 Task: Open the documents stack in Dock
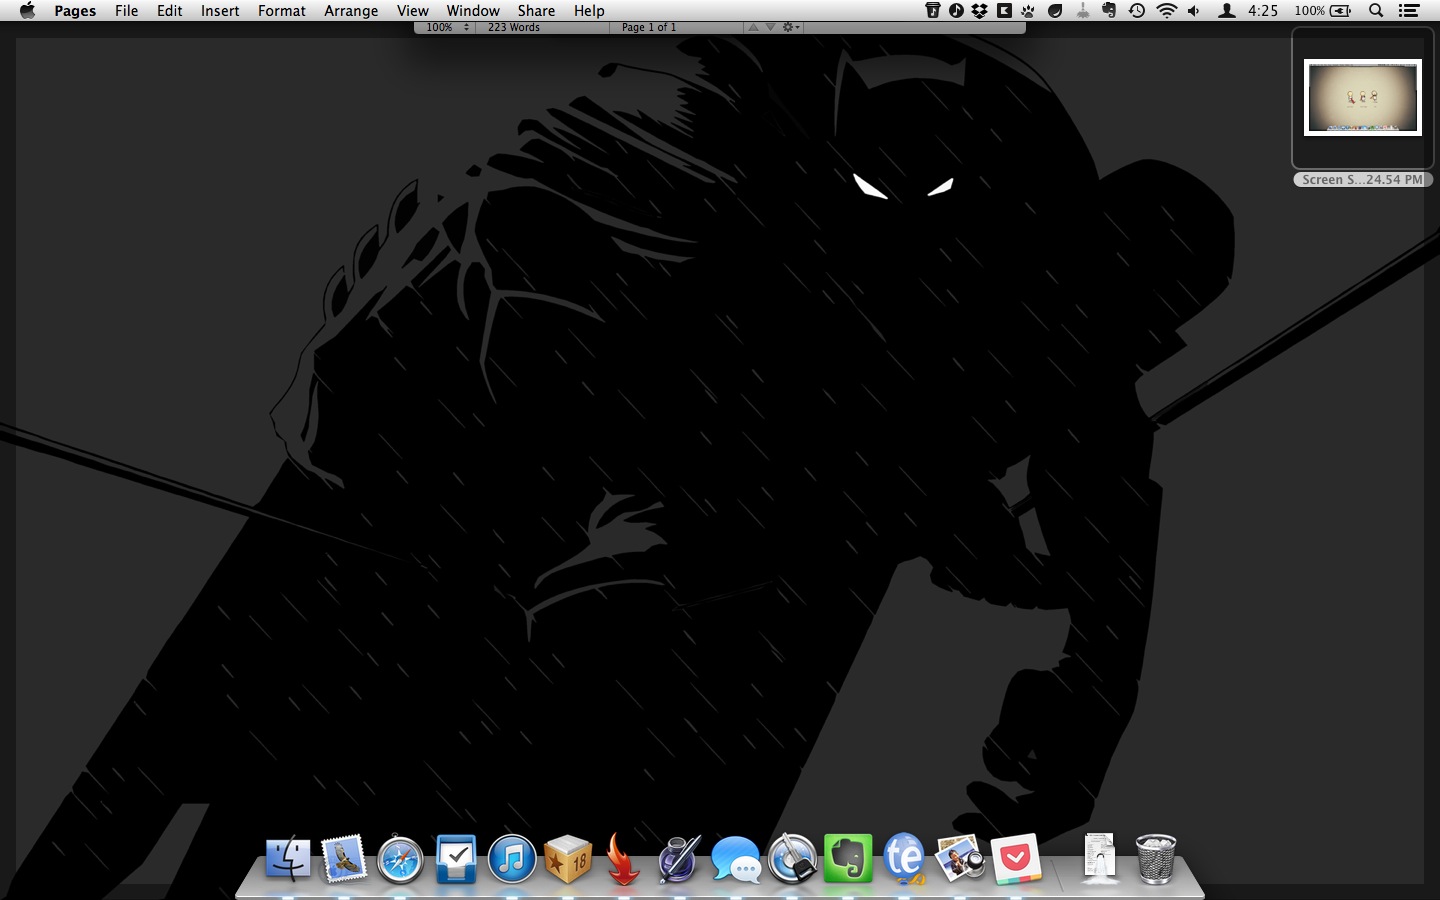pyautogui.click(x=1100, y=859)
